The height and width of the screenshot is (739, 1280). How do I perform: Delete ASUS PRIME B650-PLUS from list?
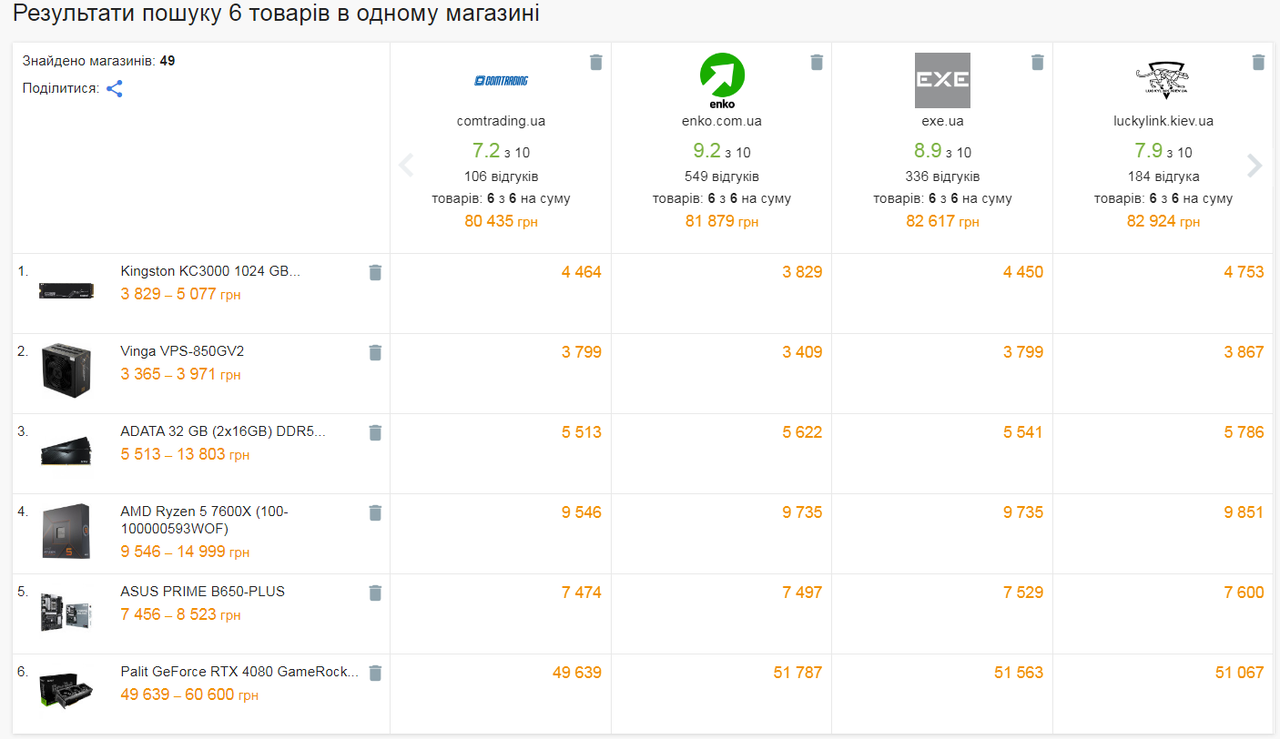tap(375, 592)
